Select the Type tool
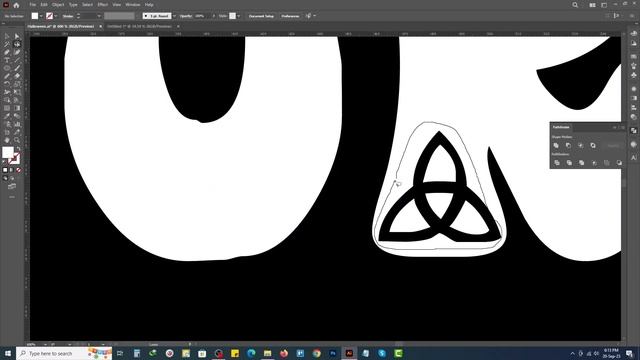This screenshot has height=360, width=640. click(x=7, y=60)
